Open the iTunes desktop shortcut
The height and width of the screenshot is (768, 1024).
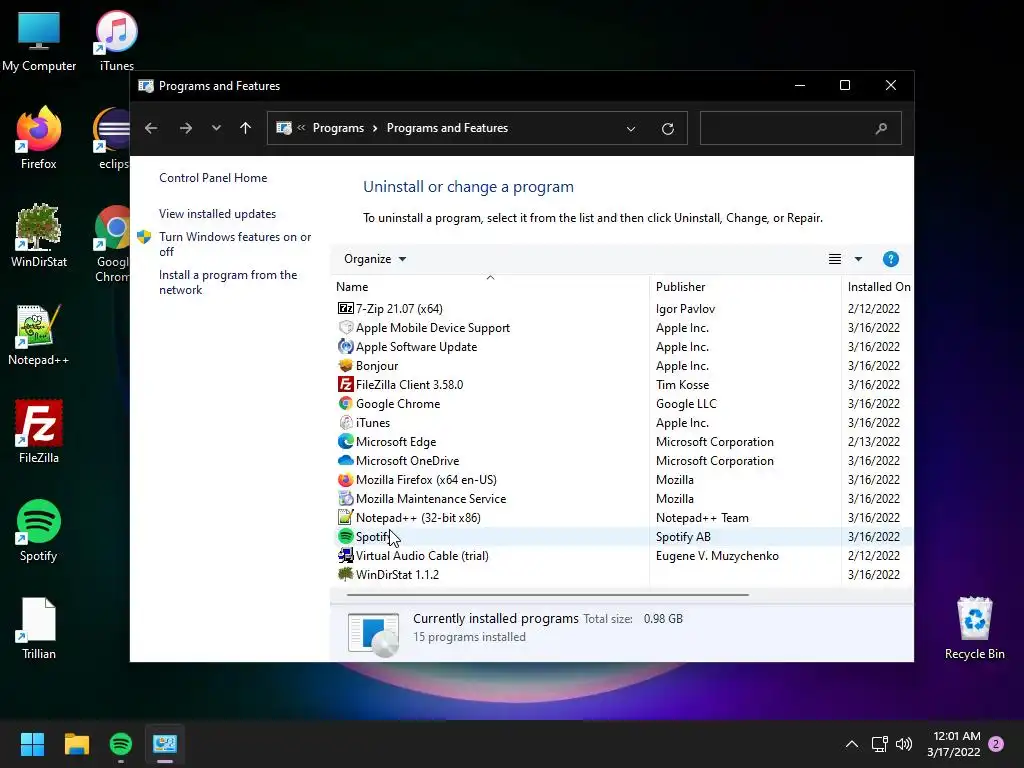116,40
